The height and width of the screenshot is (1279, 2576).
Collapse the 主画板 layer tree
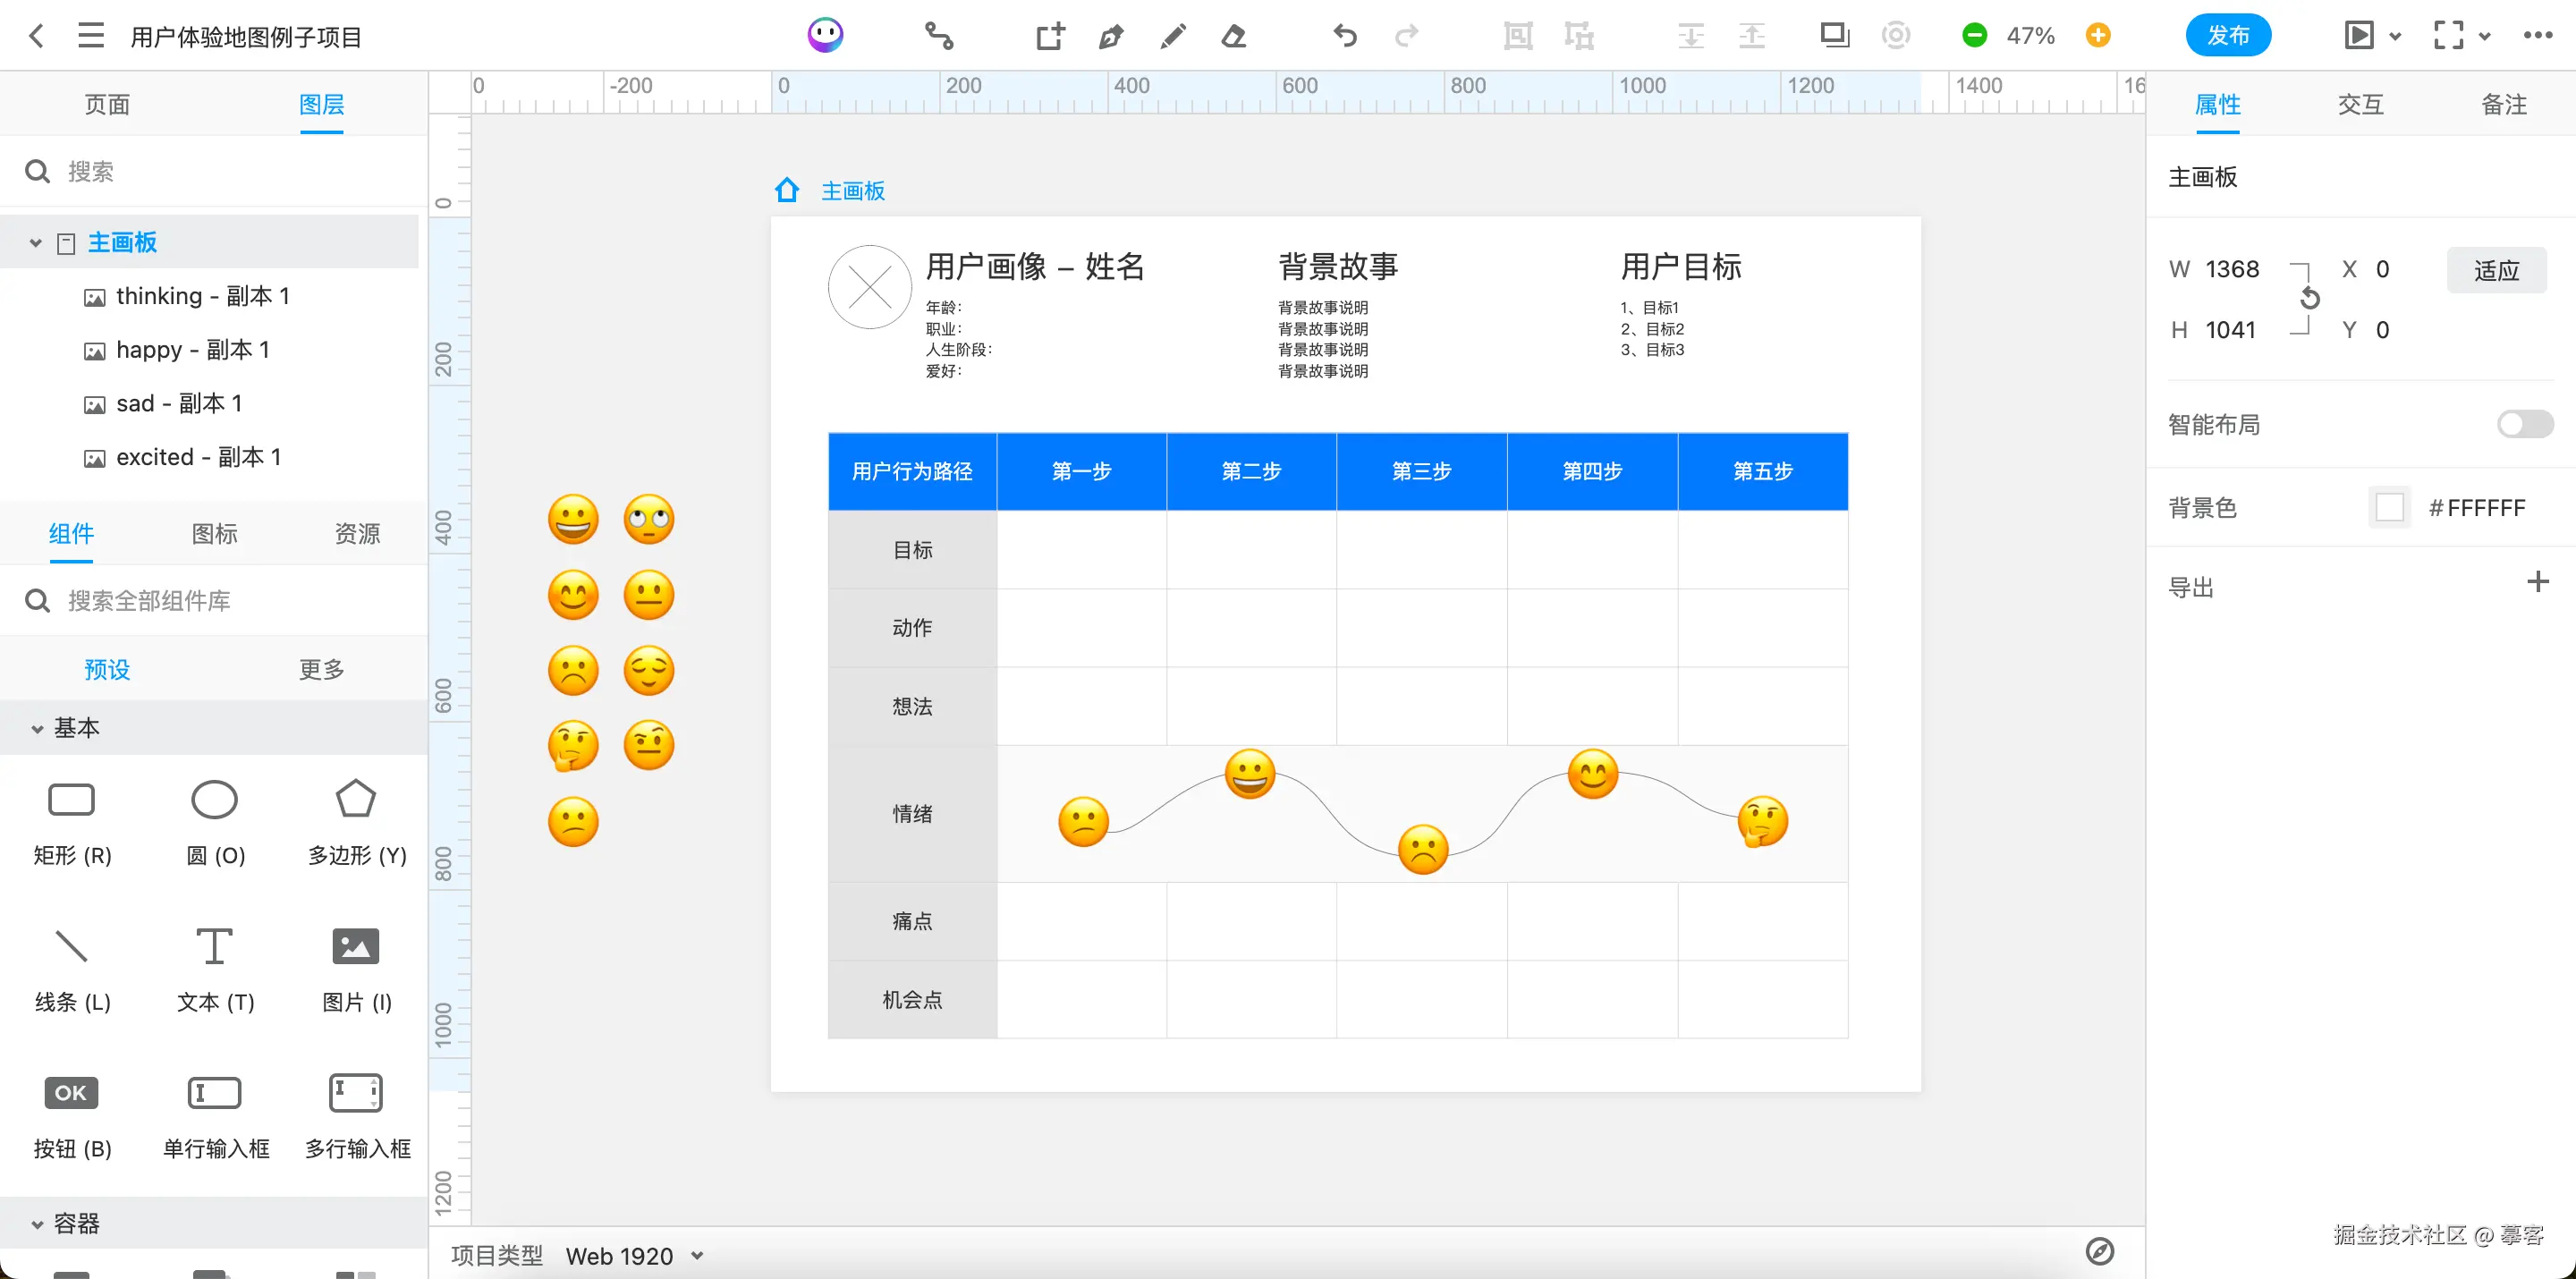point(36,243)
